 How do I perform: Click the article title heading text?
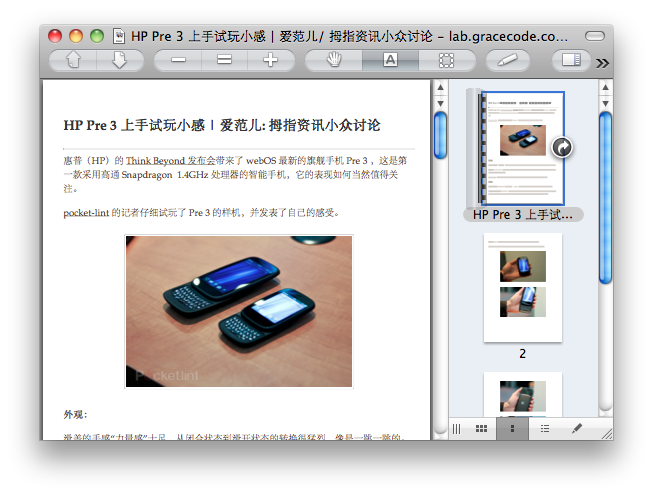[x=222, y=125]
